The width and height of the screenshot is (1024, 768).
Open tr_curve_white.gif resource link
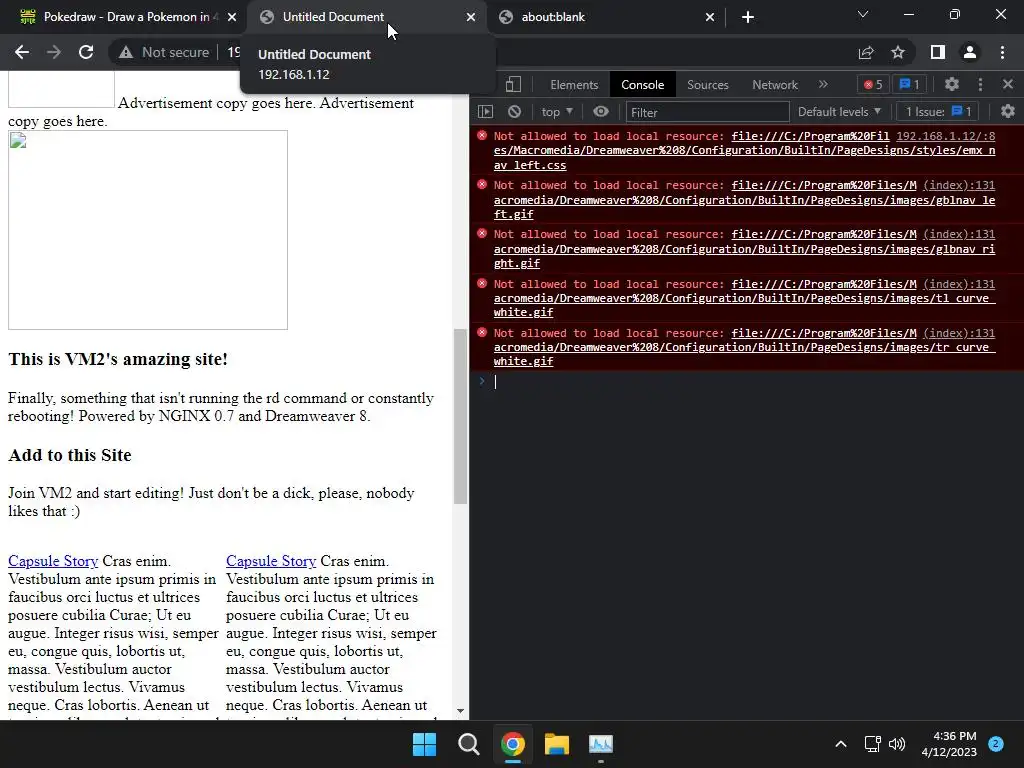tap(744, 347)
